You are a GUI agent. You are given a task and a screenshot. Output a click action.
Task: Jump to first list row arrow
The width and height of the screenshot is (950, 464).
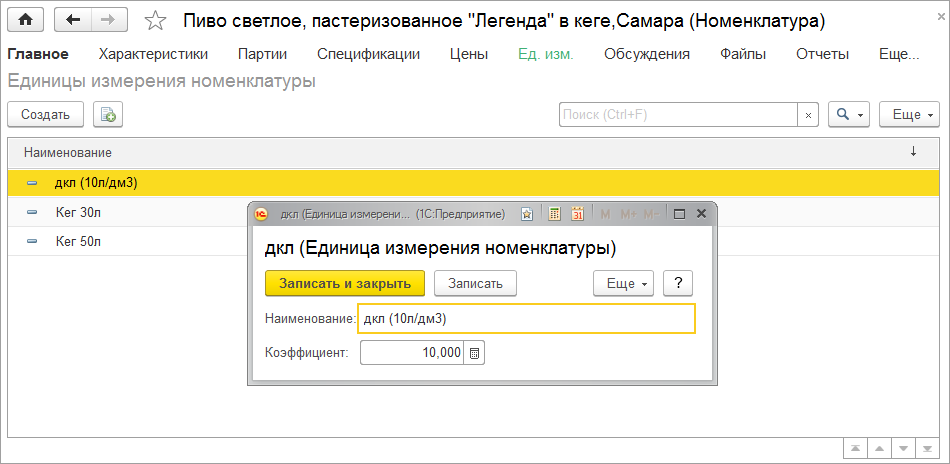point(855,449)
